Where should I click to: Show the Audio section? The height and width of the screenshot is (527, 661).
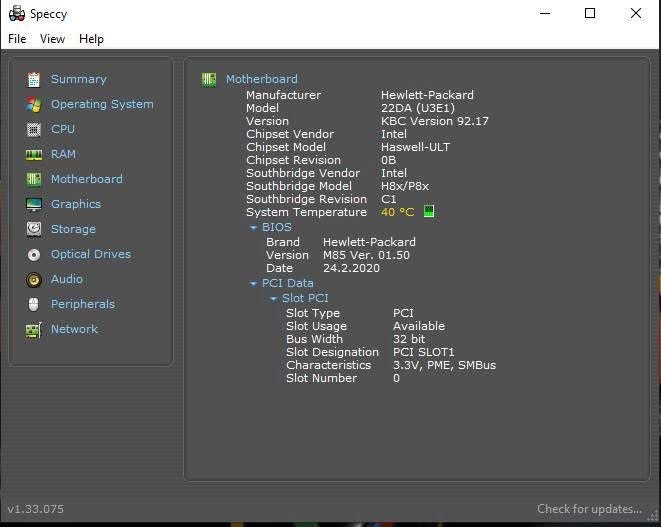click(67, 279)
